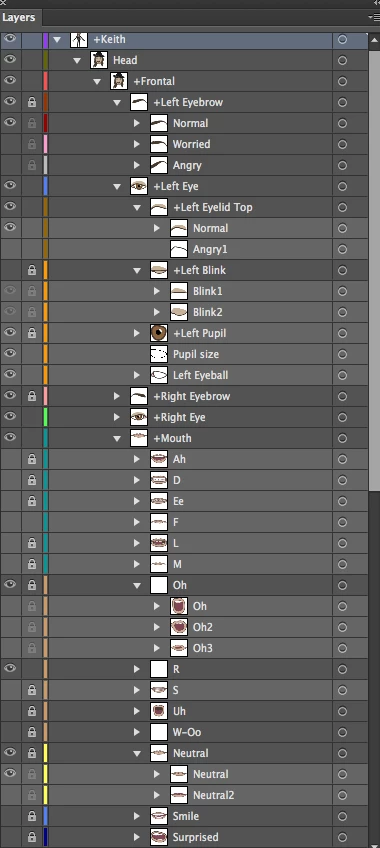Click the +Left Pupil layer thumbnail
This screenshot has width=380, height=848.
click(159, 333)
